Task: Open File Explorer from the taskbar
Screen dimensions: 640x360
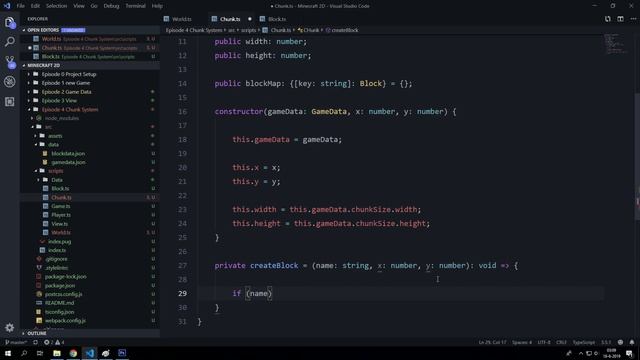Action: pos(57,353)
